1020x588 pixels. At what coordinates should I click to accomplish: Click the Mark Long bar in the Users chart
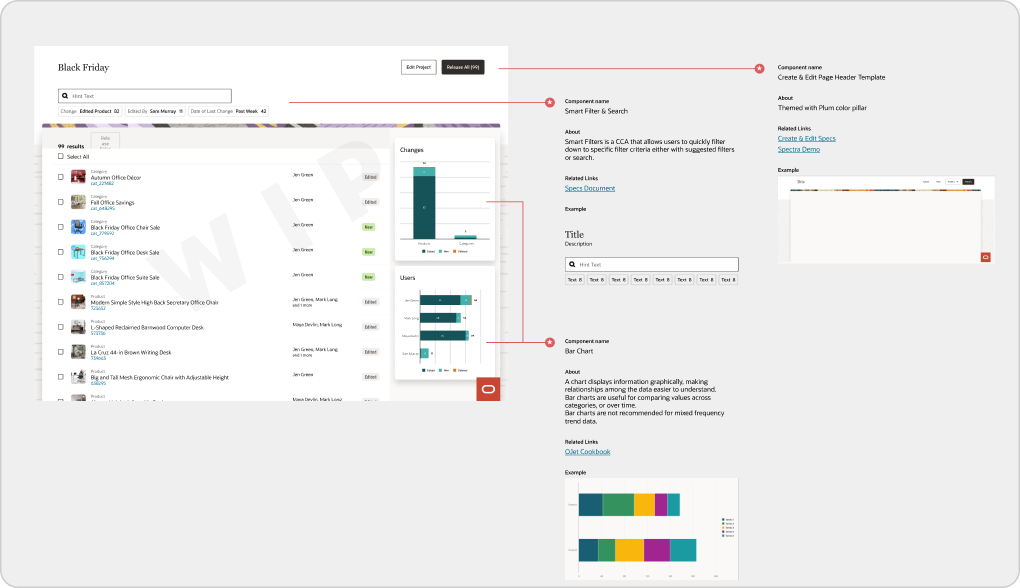click(x=440, y=317)
